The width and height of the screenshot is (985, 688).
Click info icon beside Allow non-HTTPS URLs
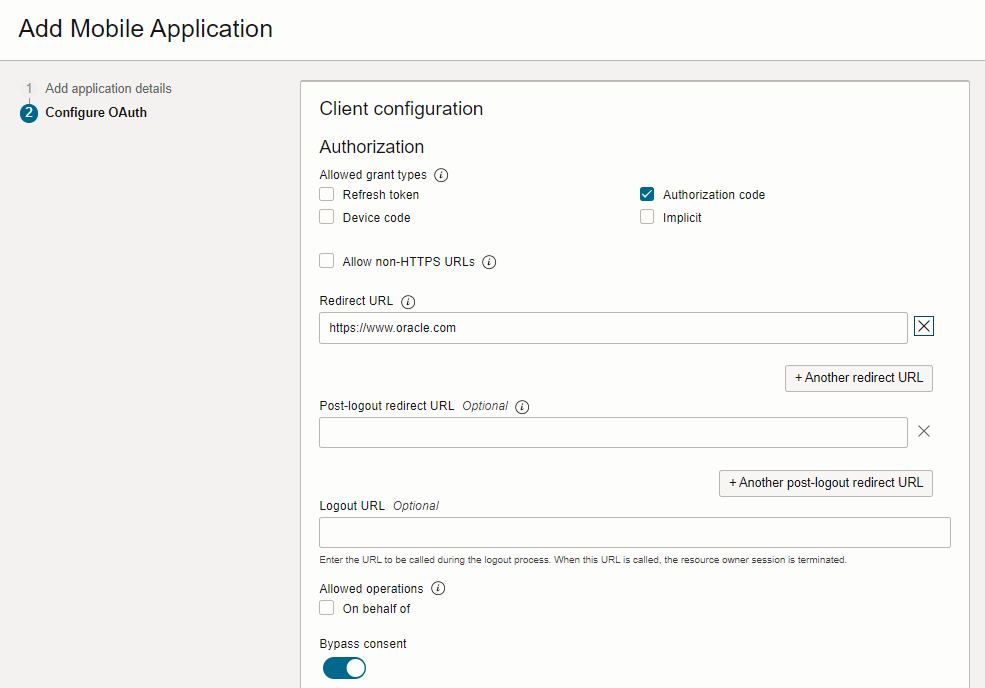tap(489, 262)
